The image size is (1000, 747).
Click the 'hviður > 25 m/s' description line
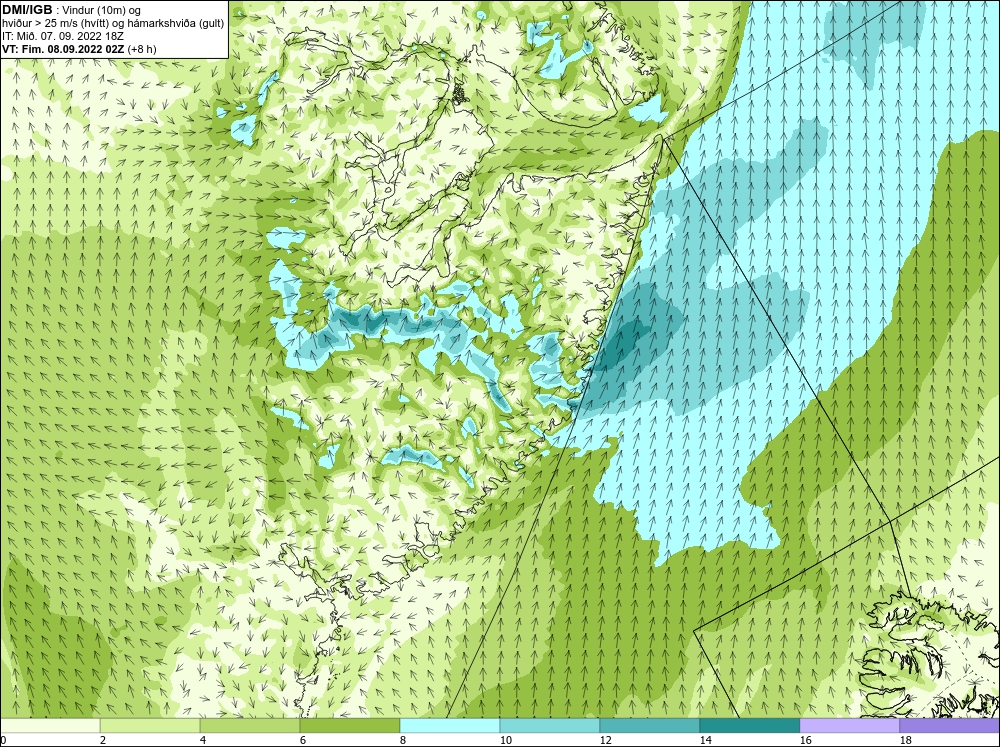point(113,23)
